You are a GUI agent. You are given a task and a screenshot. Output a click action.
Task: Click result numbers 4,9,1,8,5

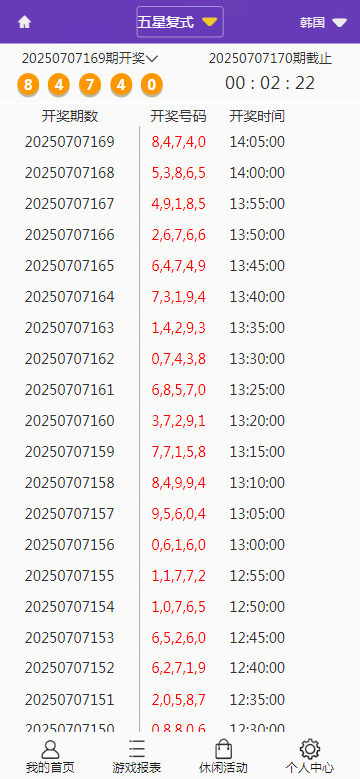point(179,204)
